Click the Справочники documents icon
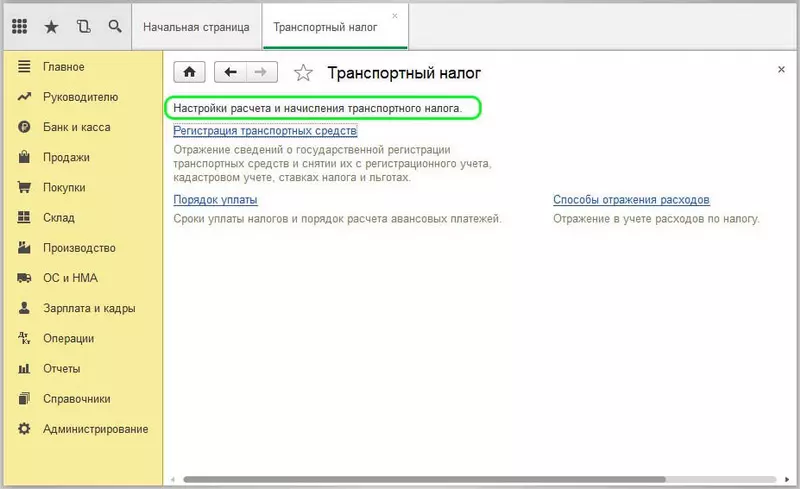 click(24, 398)
